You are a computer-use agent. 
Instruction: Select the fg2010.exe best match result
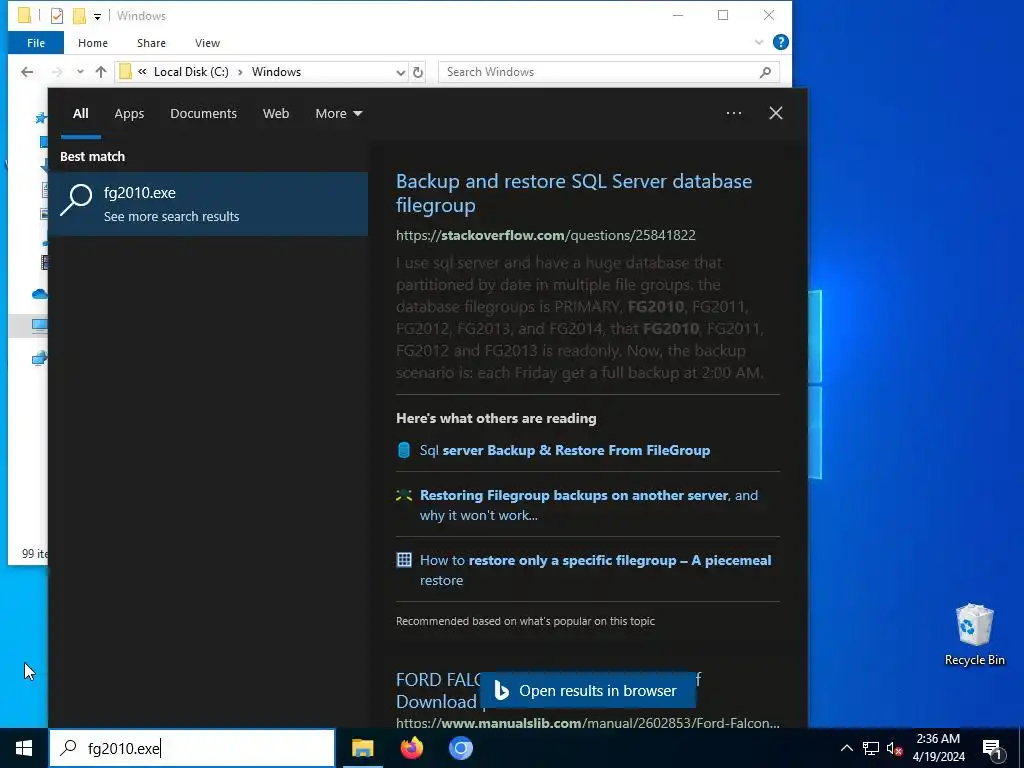(208, 204)
